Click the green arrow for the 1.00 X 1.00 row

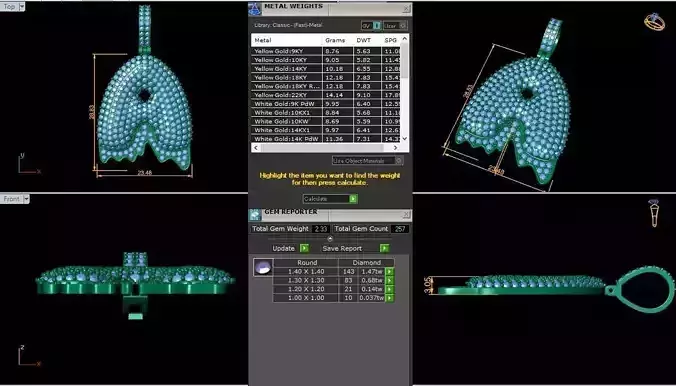389,298
